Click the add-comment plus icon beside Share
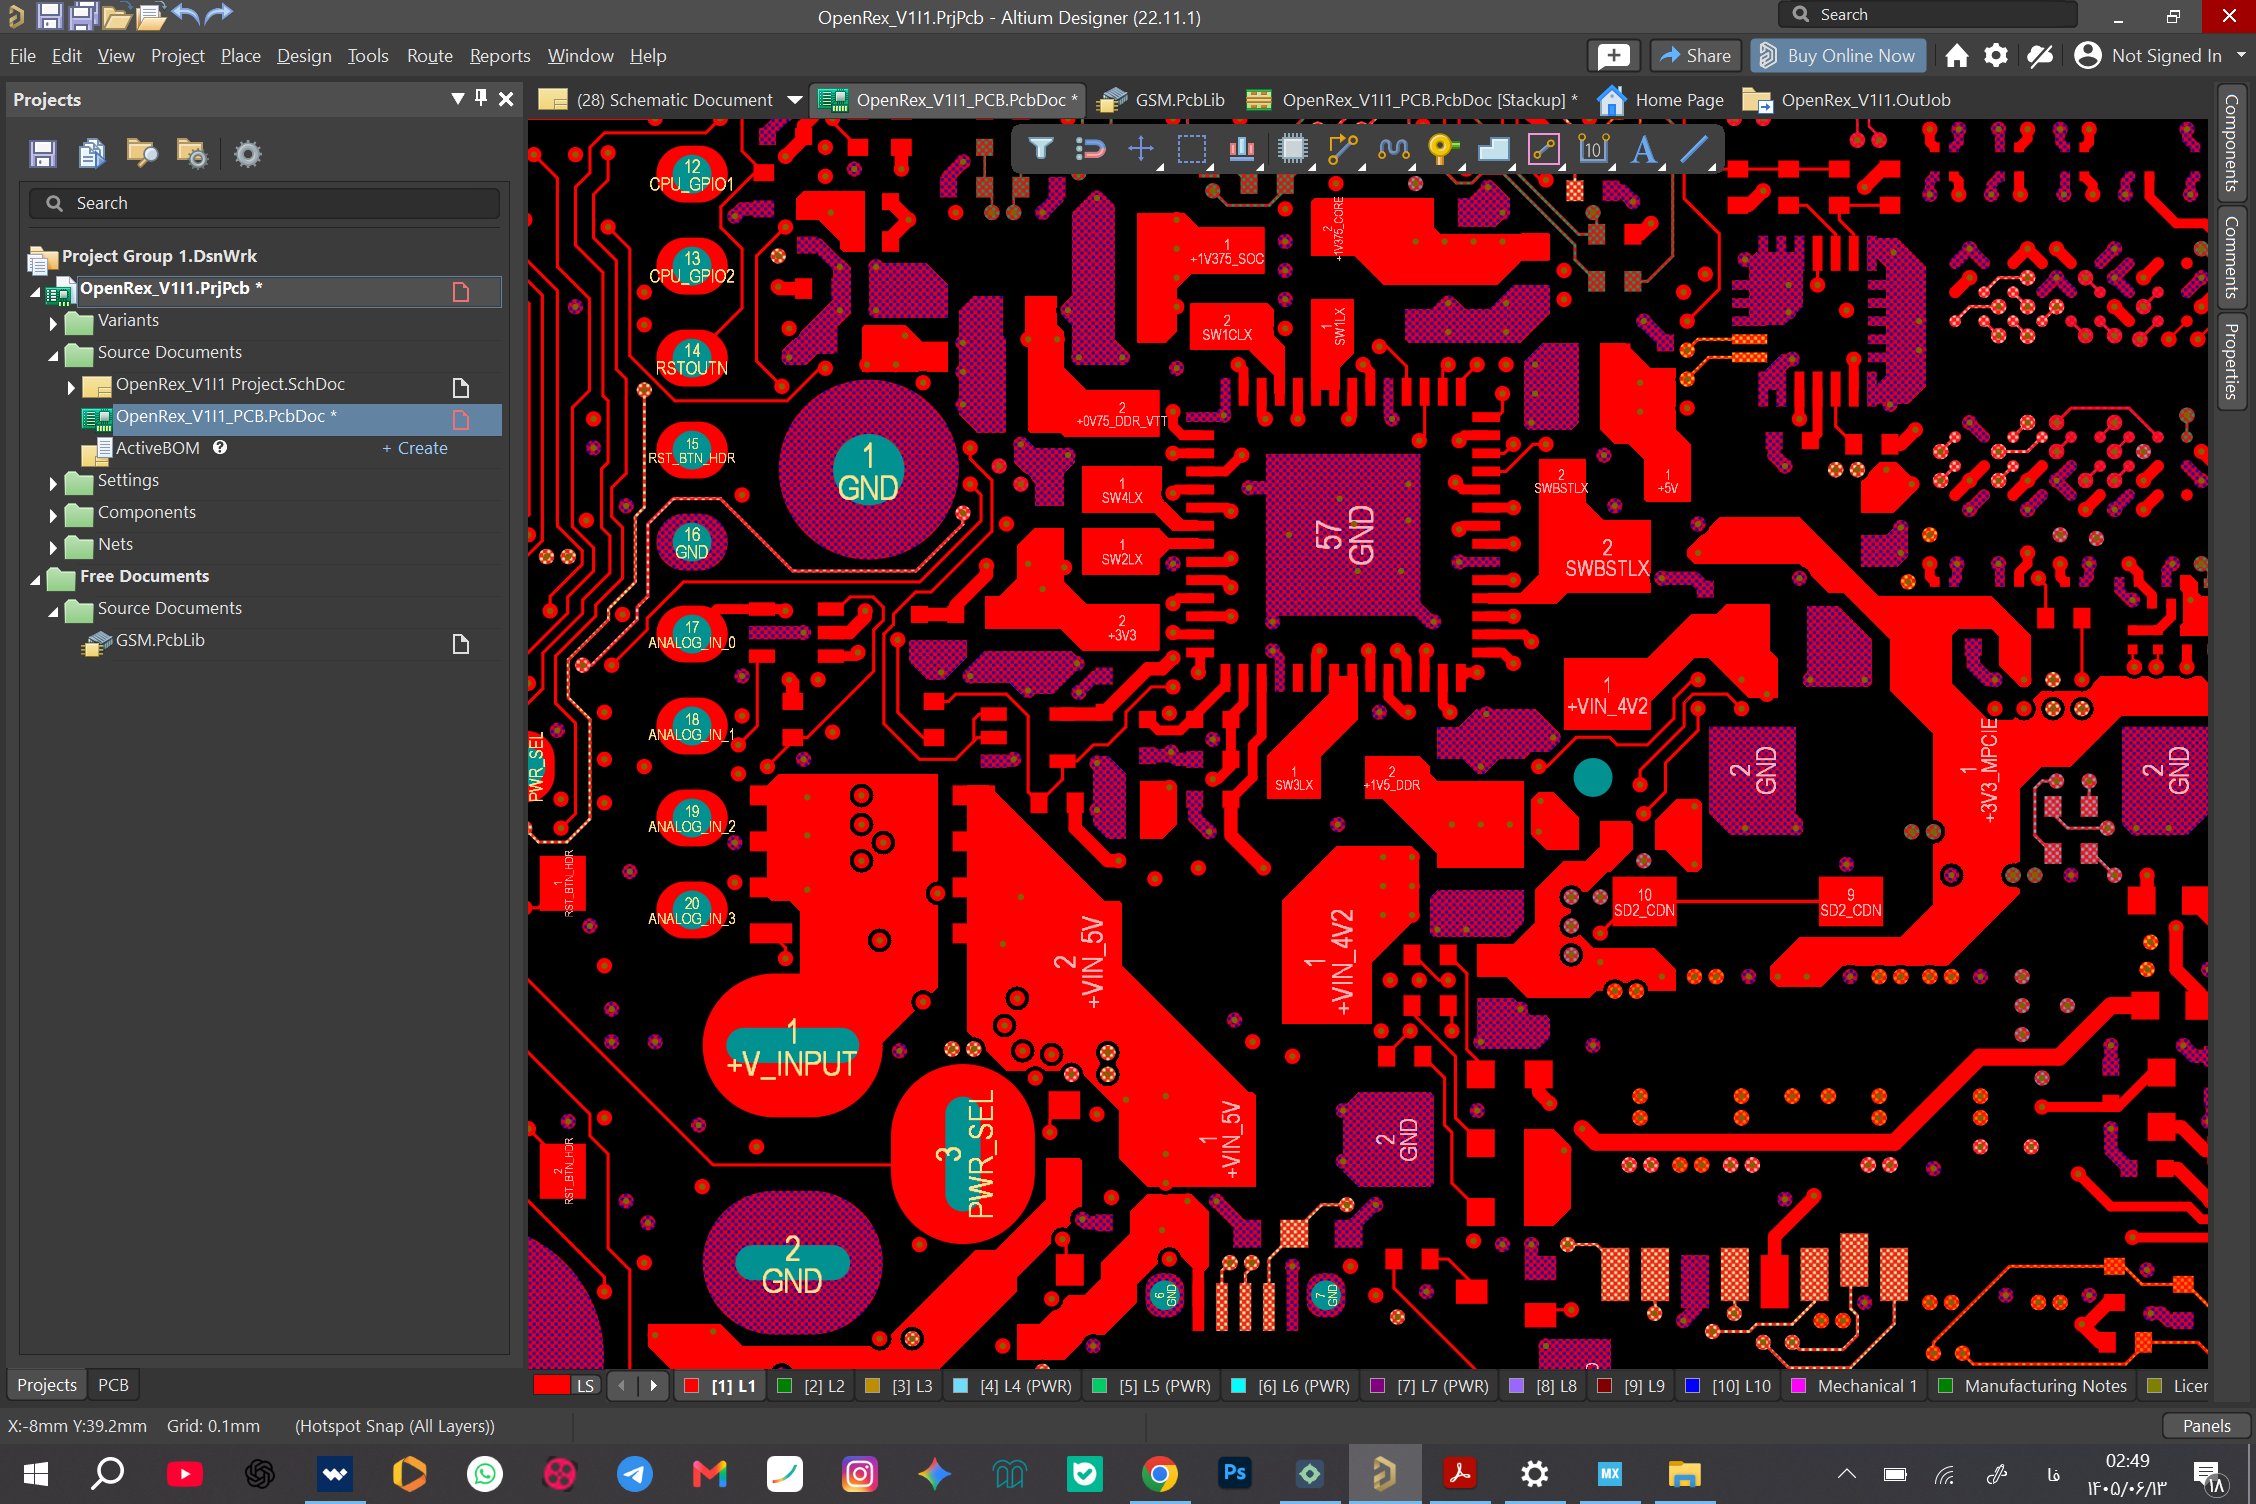The image size is (2256, 1504). [1614, 56]
